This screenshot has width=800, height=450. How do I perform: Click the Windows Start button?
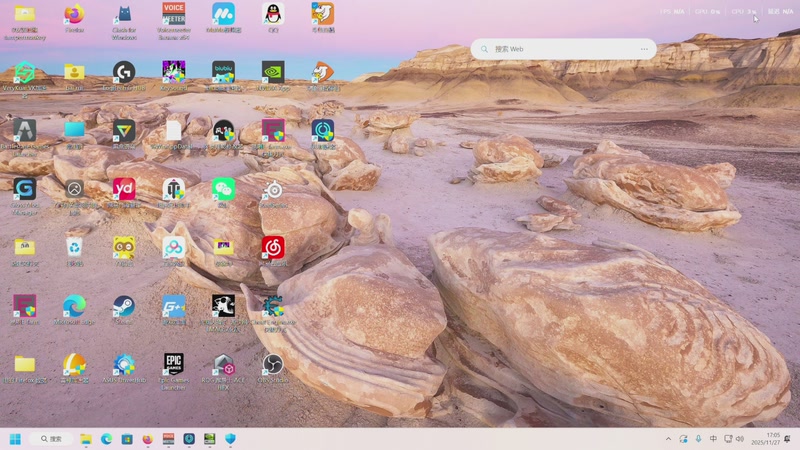pos(15,439)
